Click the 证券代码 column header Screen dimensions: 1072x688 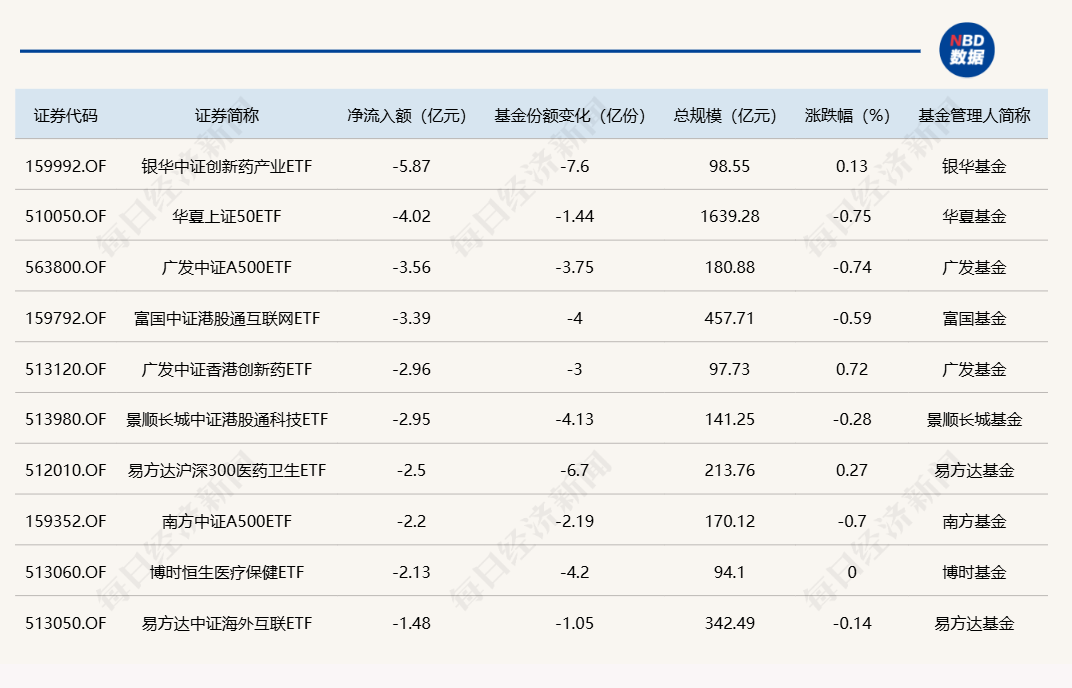click(66, 115)
